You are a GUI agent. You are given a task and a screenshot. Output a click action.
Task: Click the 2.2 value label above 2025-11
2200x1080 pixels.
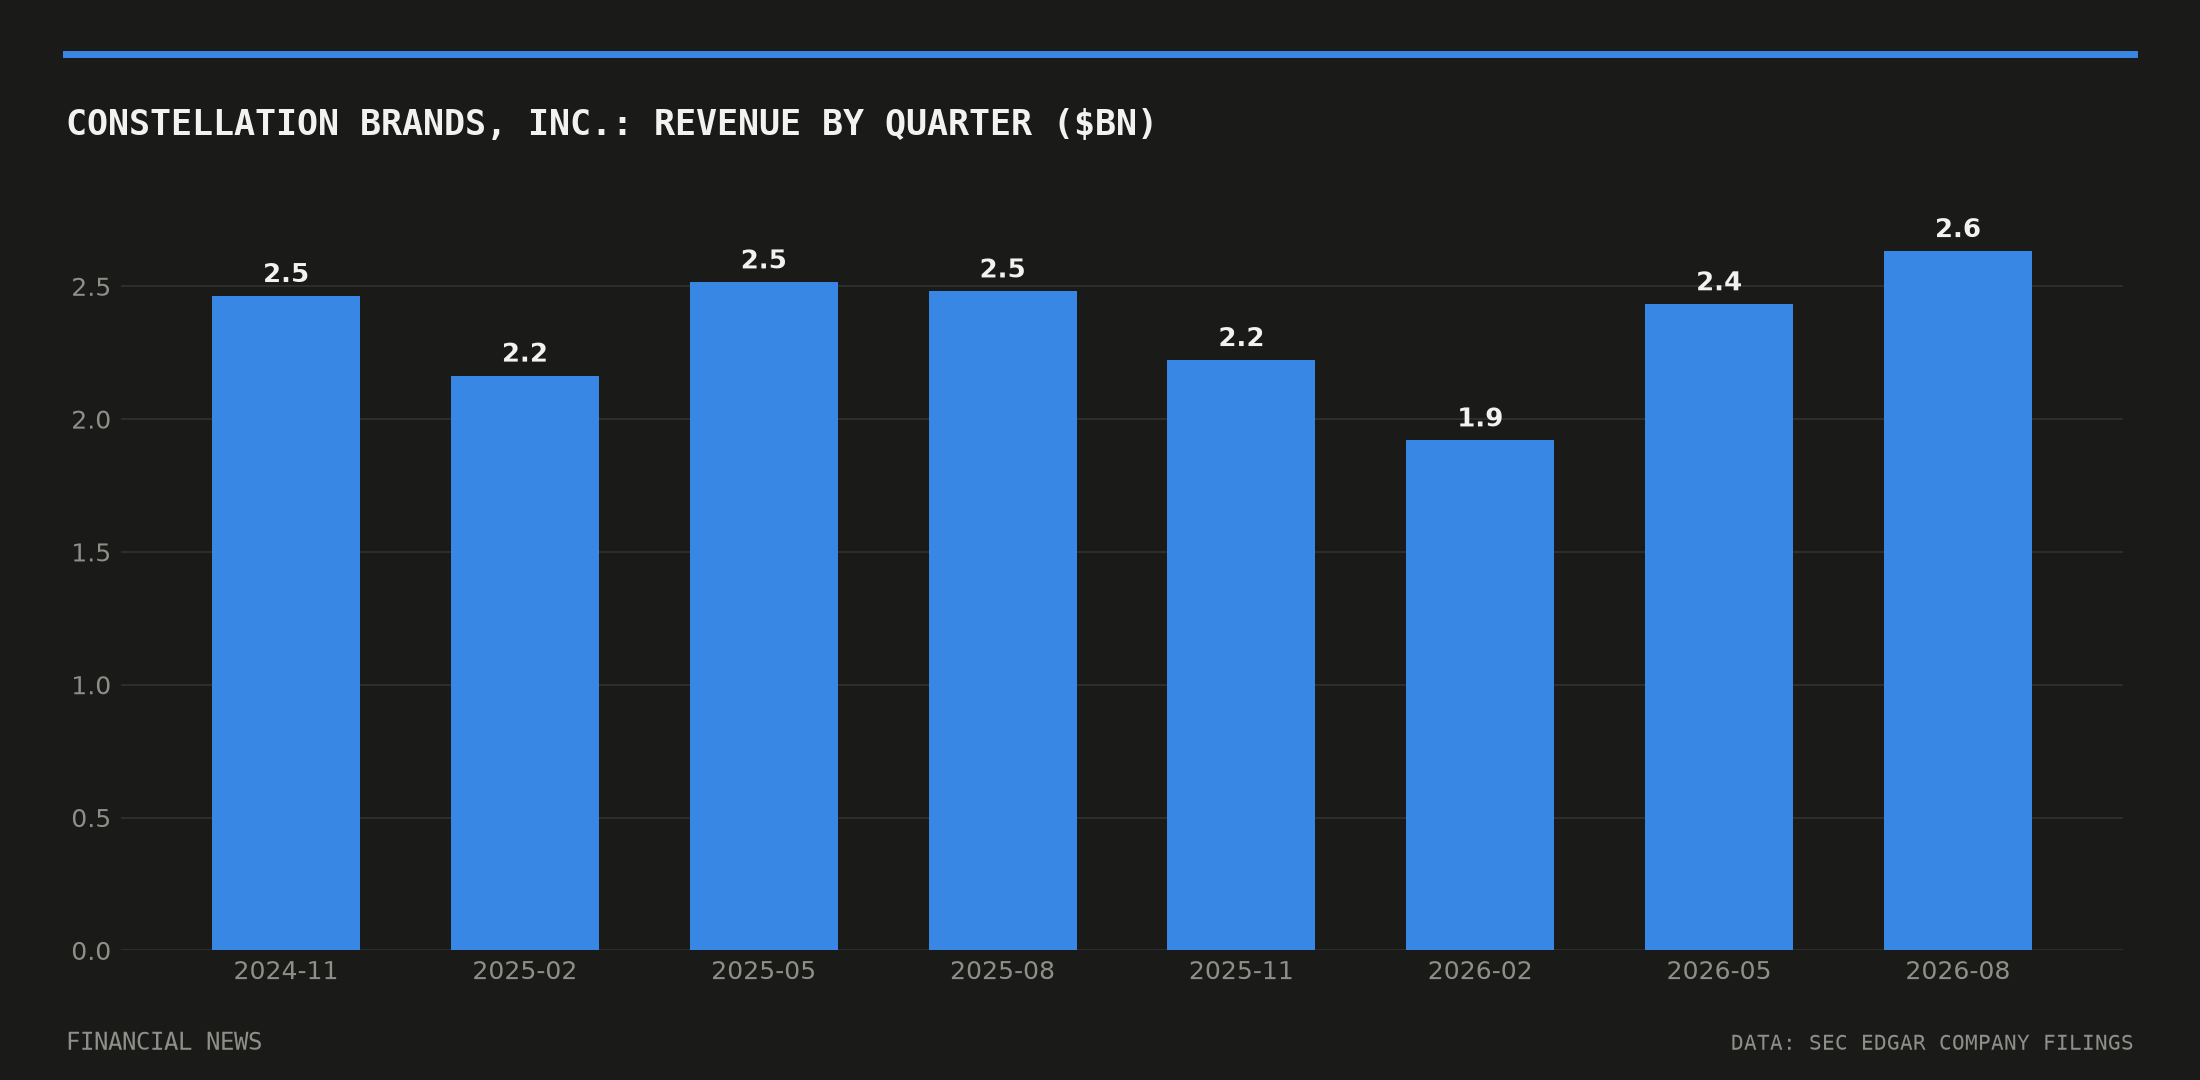[x=1241, y=338]
